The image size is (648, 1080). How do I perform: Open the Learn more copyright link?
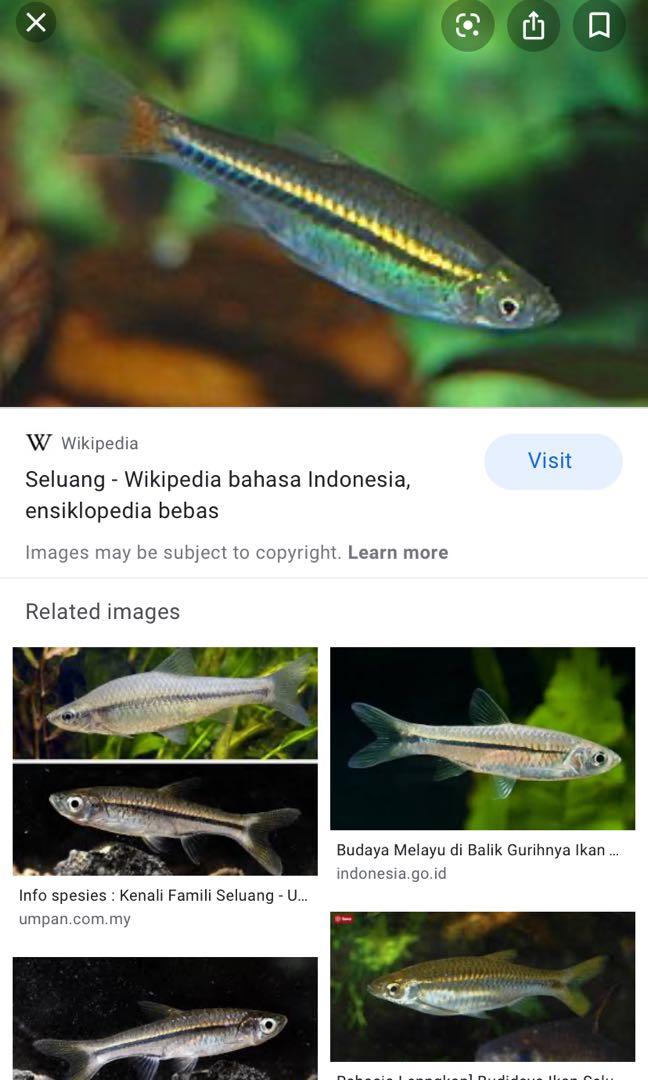(x=398, y=552)
